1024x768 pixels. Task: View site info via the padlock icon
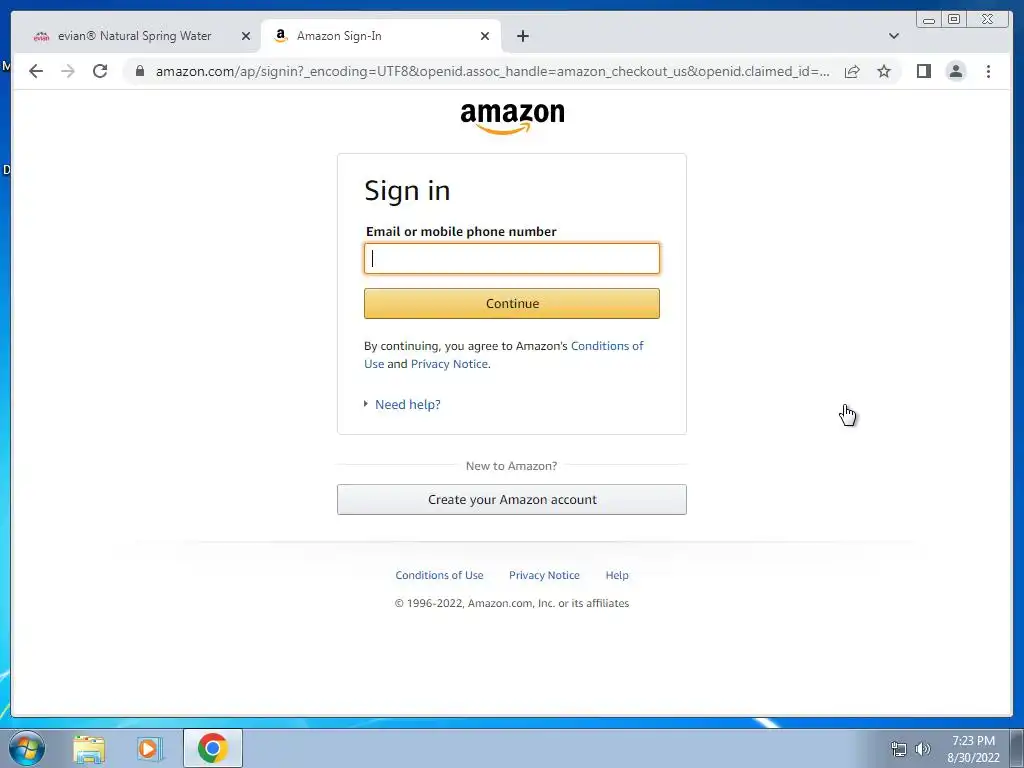(x=140, y=71)
